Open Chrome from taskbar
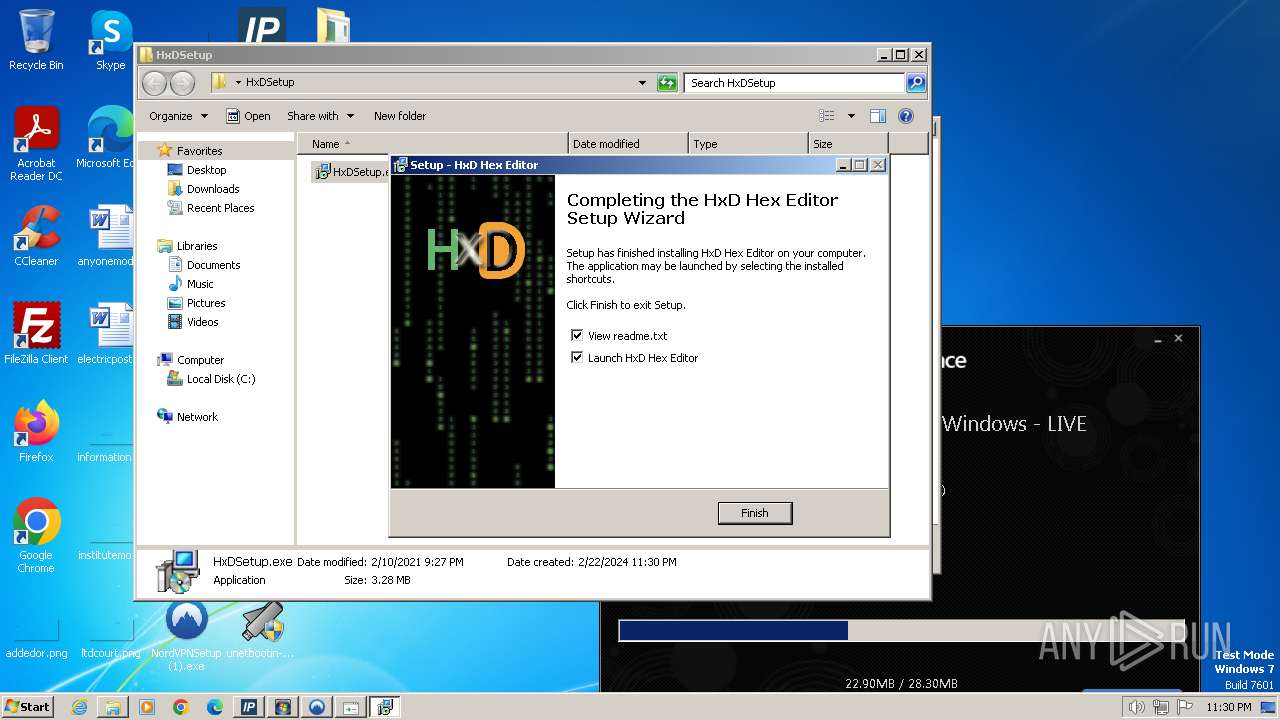This screenshot has height=720, width=1280. 181,707
